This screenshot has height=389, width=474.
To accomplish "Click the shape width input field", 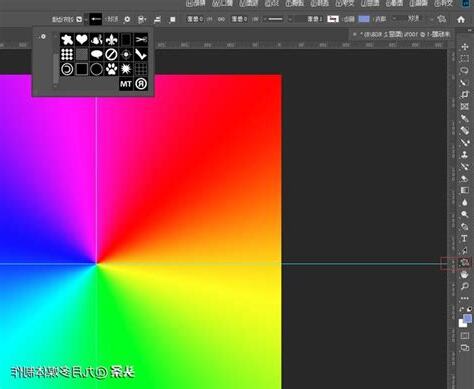I will point(239,19).
